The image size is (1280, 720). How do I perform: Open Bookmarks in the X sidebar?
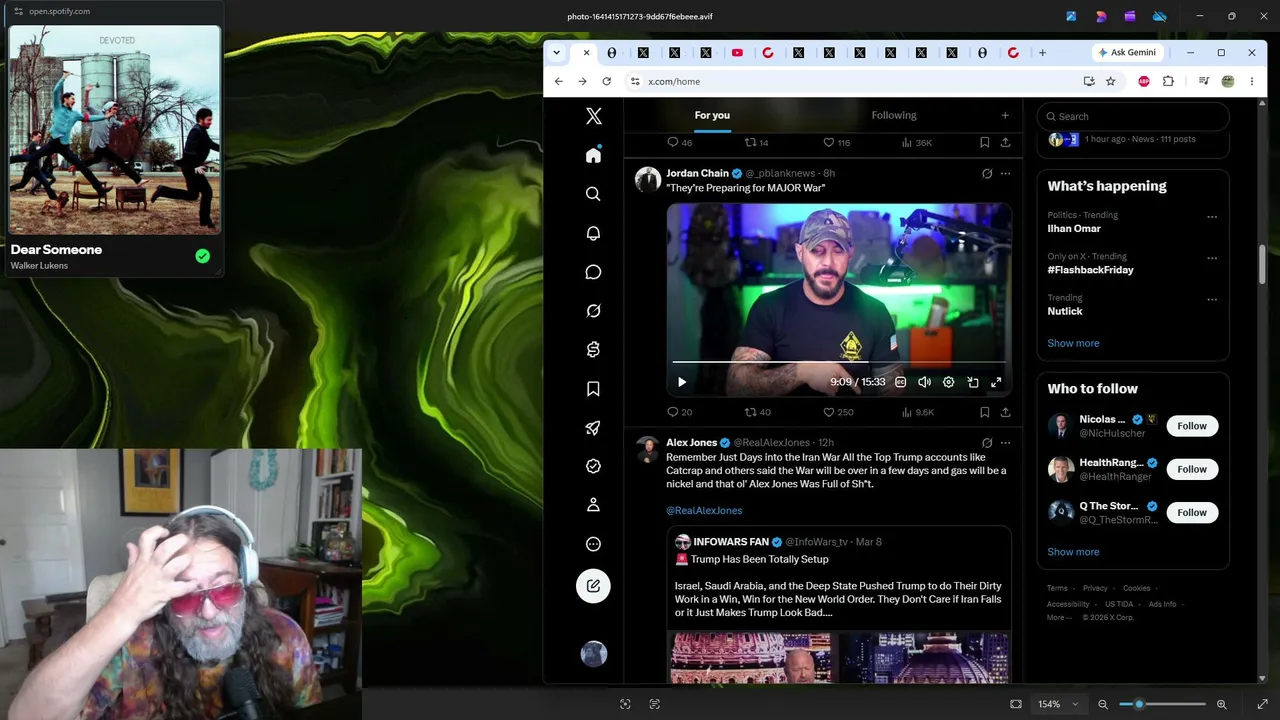pyautogui.click(x=594, y=389)
